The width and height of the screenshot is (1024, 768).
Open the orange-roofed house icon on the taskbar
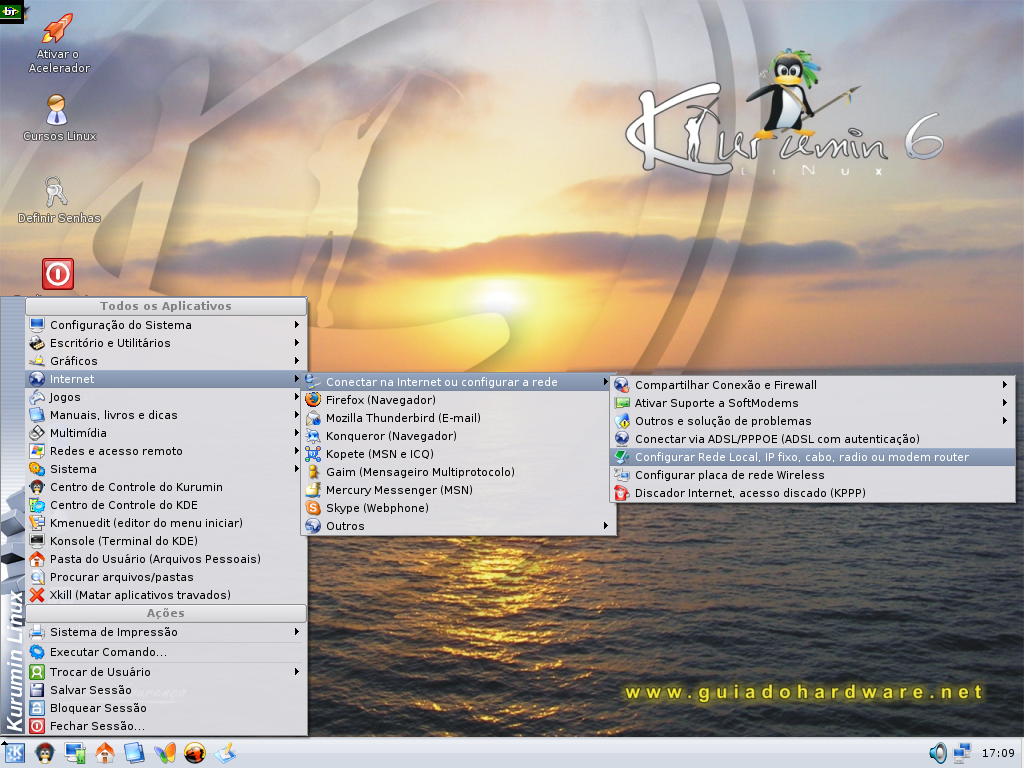(x=104, y=753)
